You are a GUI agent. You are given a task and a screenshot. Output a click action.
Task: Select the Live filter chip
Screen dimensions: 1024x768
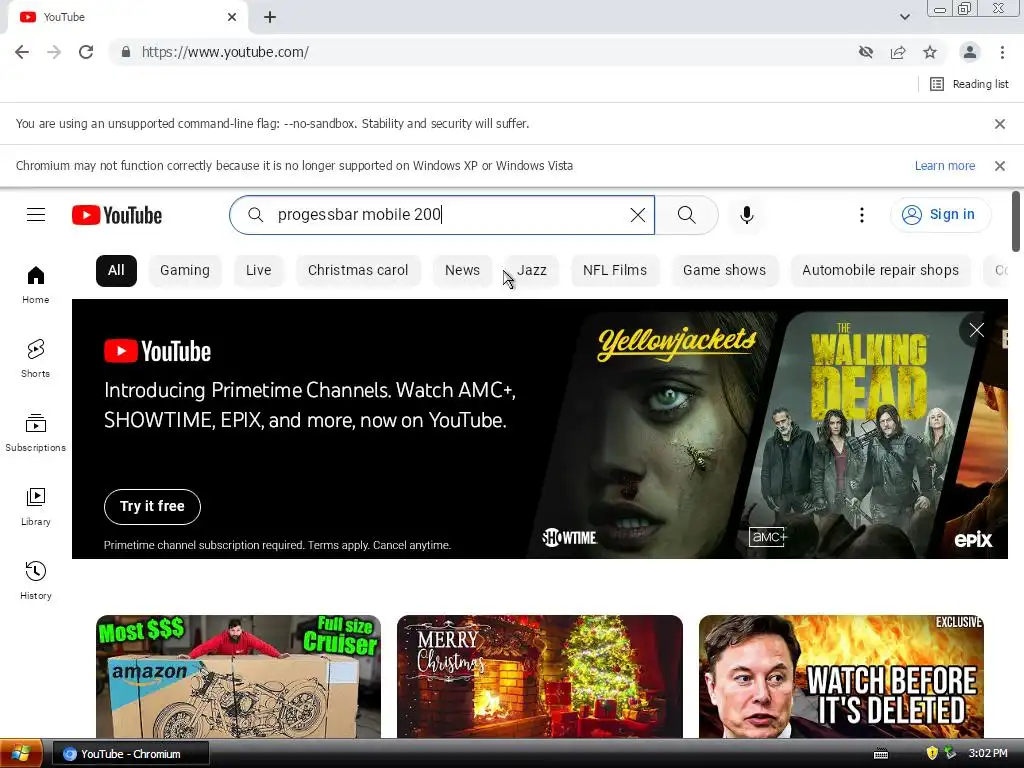[x=259, y=270]
